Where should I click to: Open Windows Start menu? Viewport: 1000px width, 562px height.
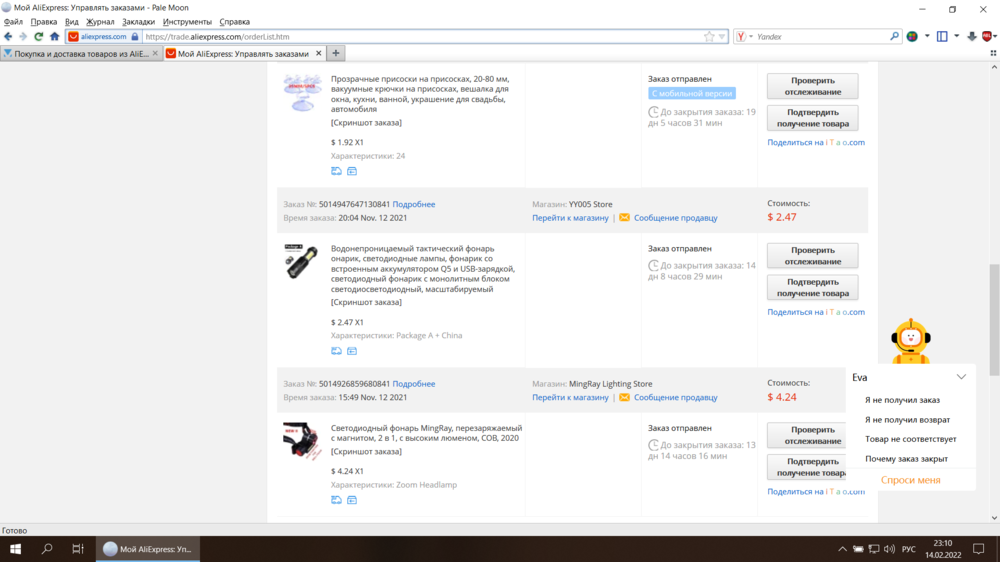click(x=15, y=549)
